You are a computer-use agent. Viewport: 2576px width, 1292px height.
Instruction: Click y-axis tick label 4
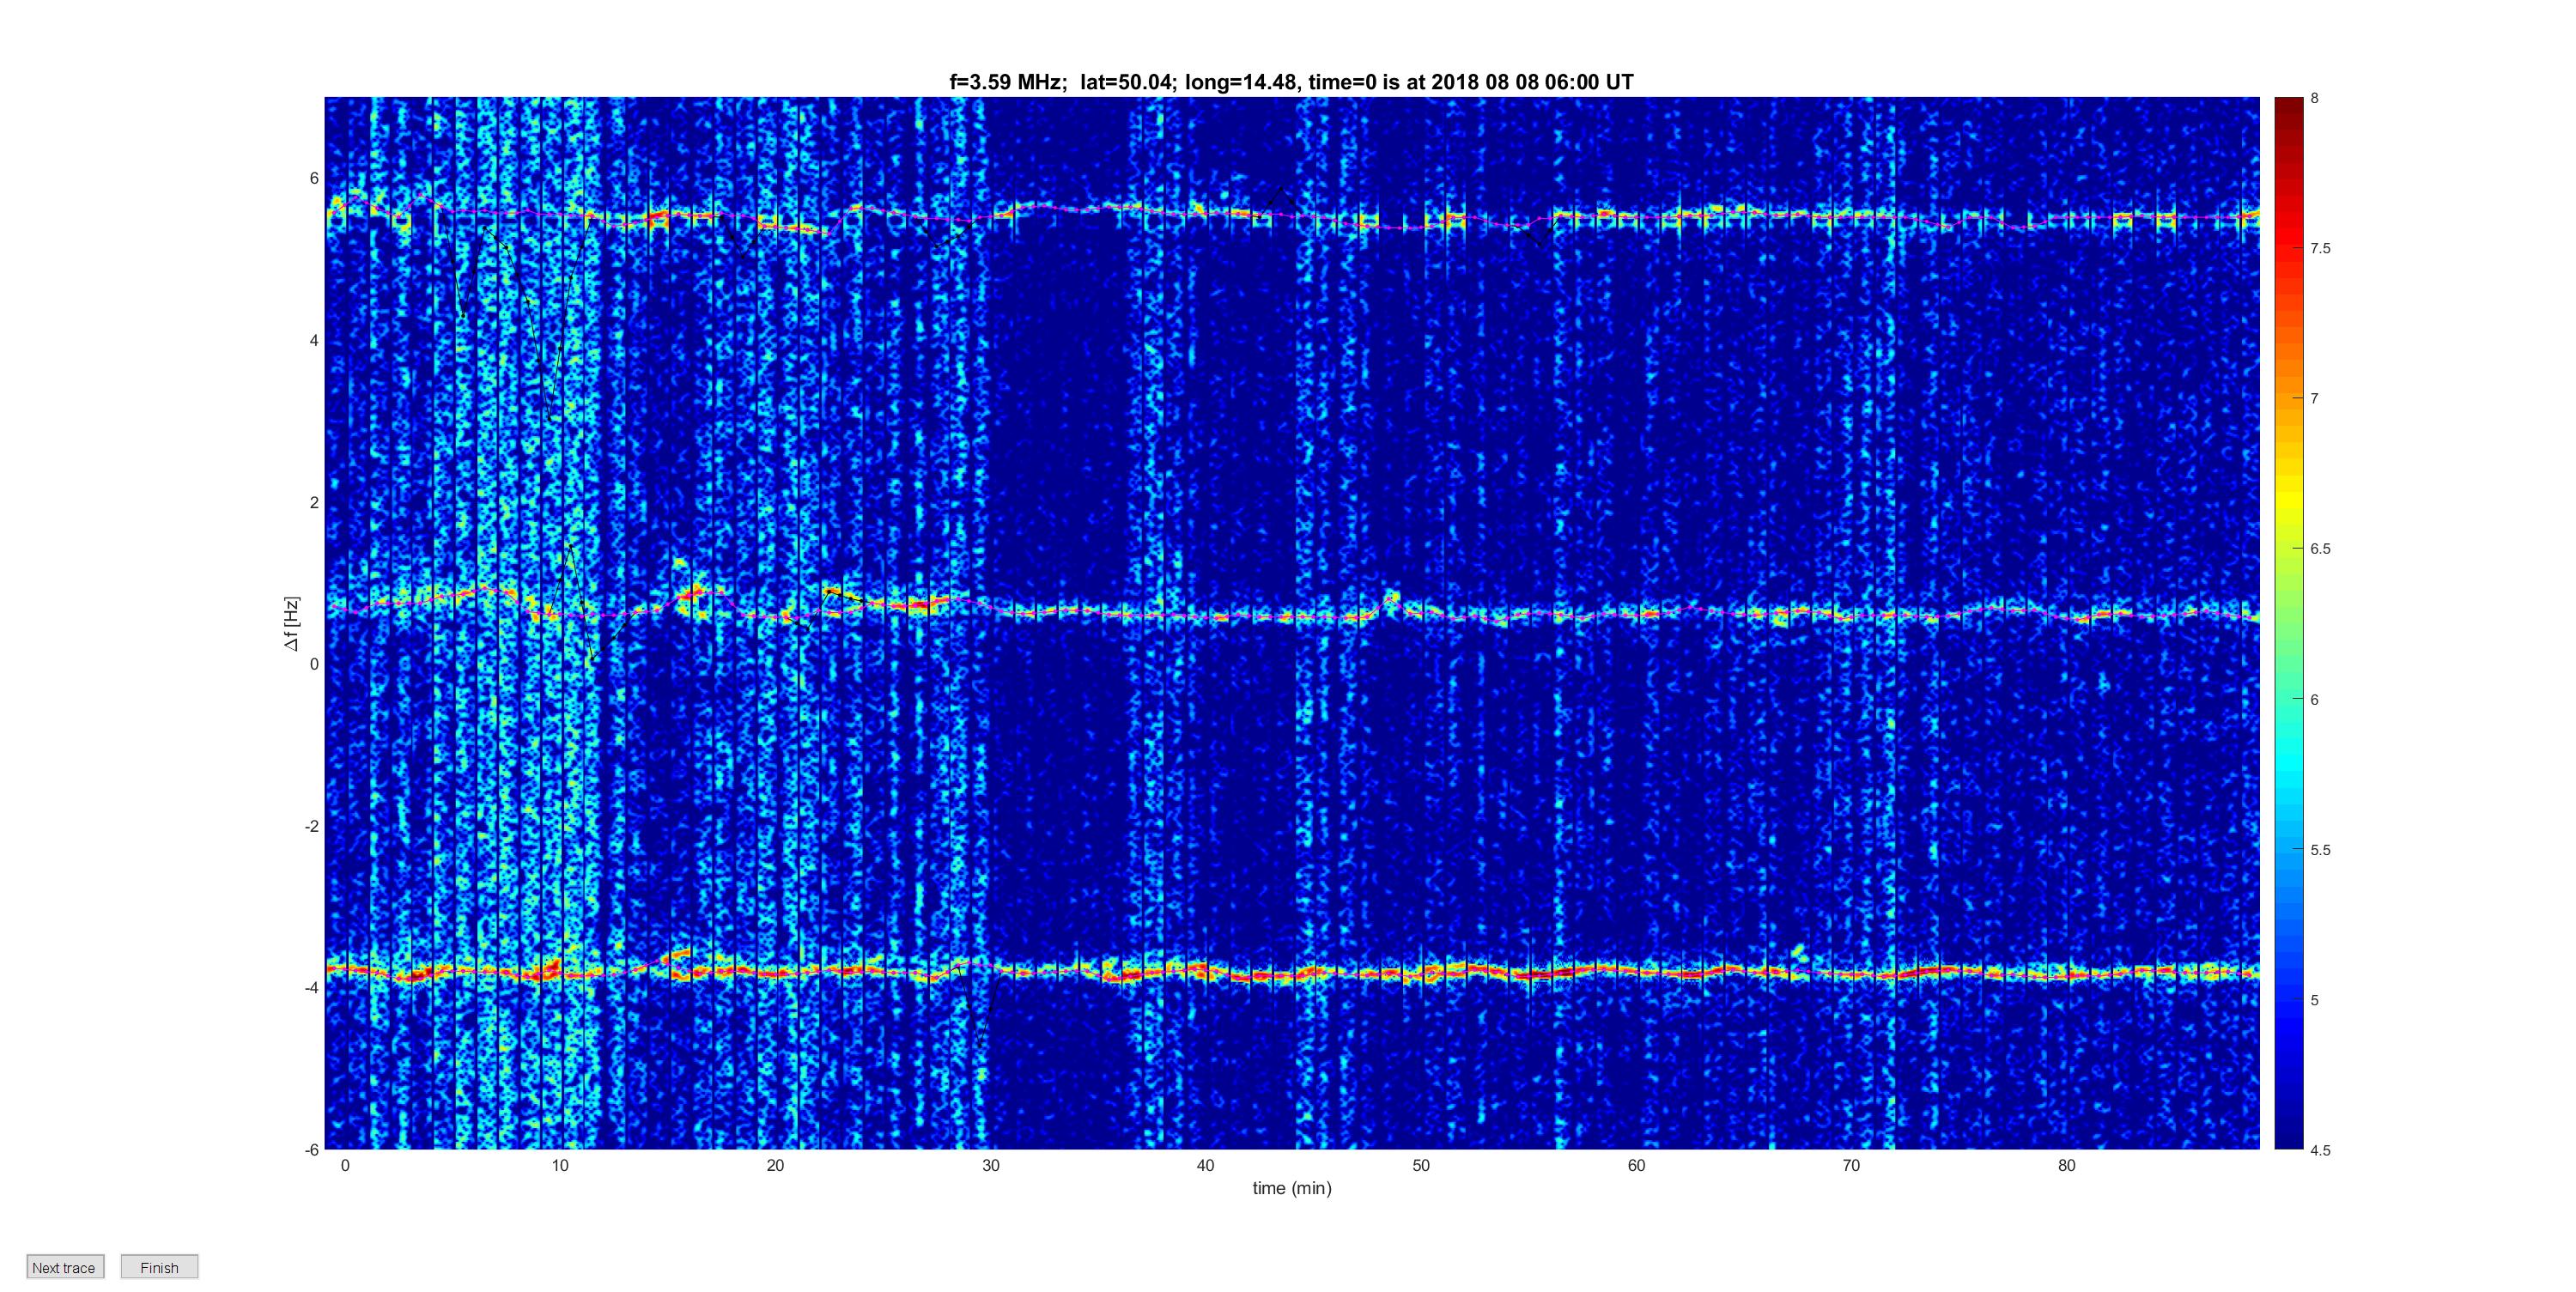pos(314,340)
